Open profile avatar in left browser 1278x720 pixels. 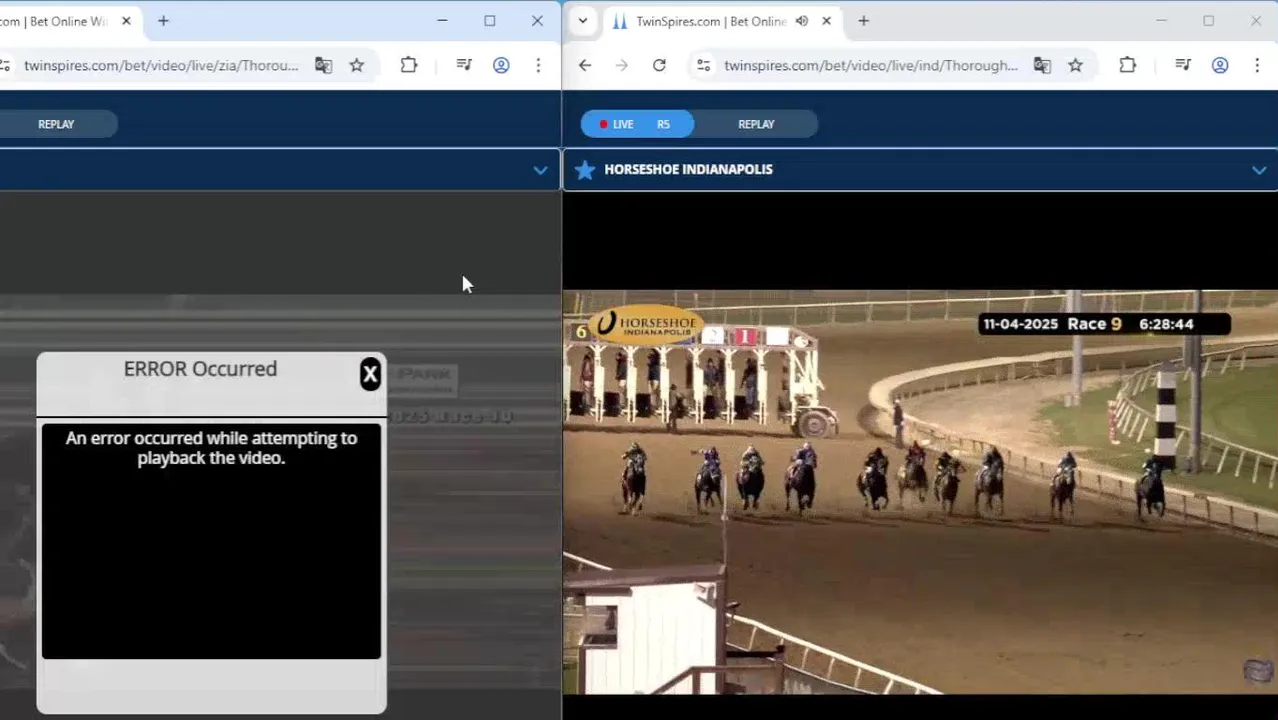click(x=501, y=65)
